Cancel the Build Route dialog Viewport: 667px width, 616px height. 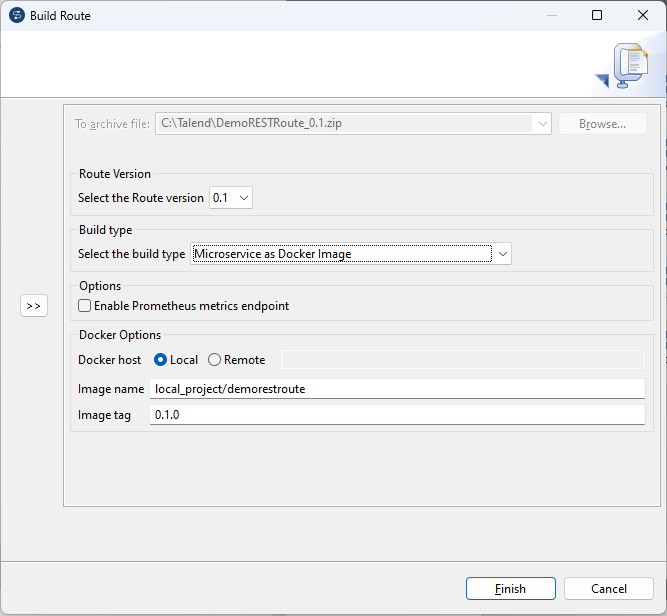tap(608, 589)
